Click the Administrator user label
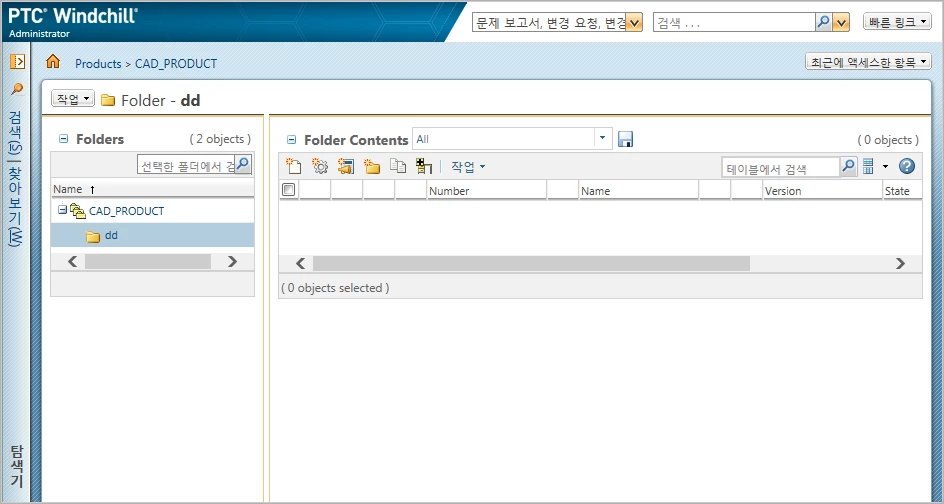The image size is (944, 504). click(x=39, y=34)
